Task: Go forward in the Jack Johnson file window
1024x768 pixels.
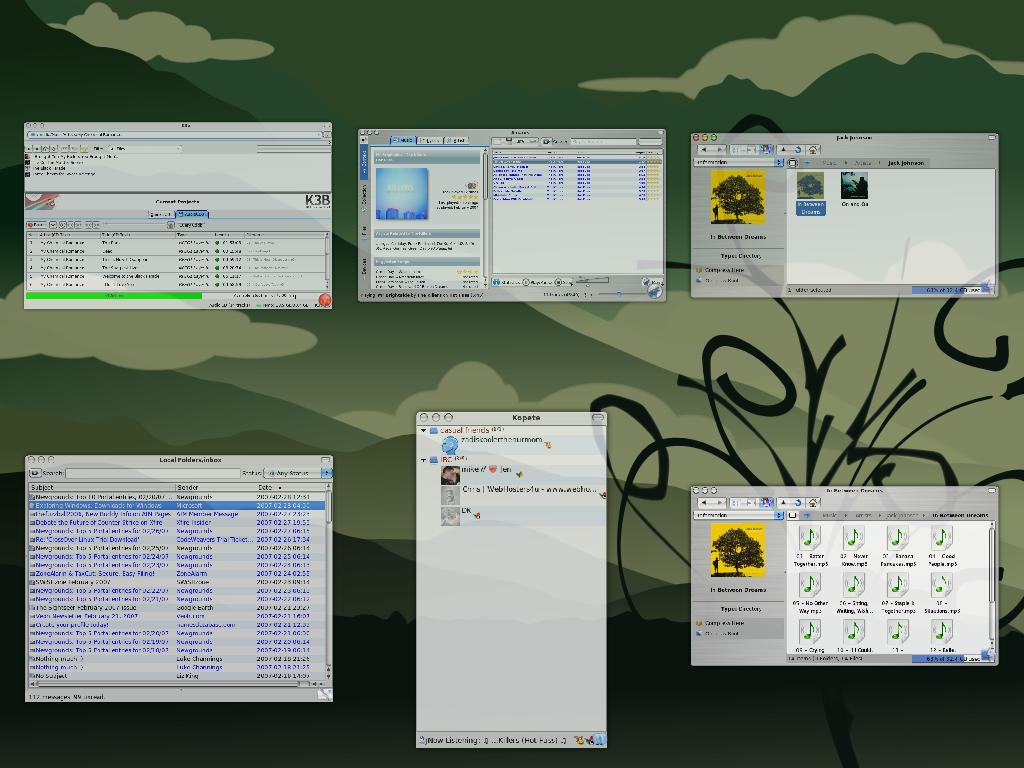Action: tap(718, 150)
